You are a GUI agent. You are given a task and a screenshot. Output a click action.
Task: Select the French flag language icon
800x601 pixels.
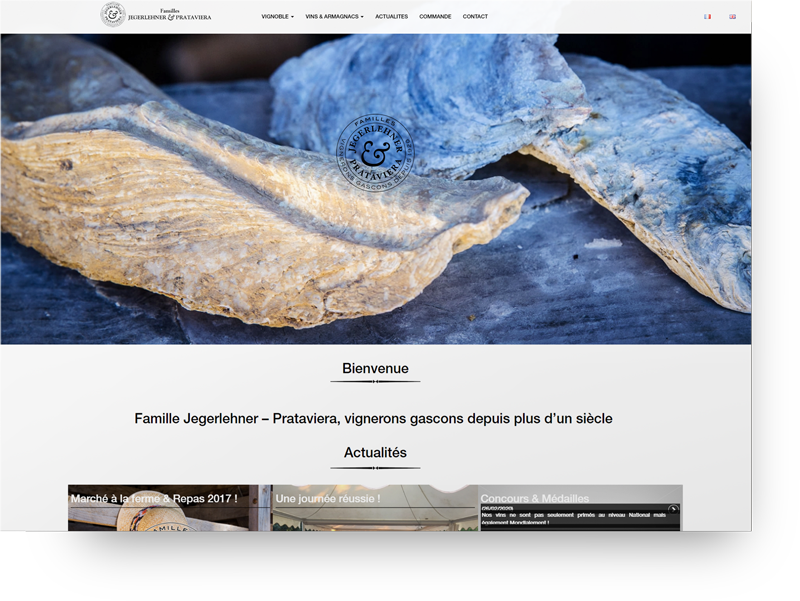[x=708, y=16]
